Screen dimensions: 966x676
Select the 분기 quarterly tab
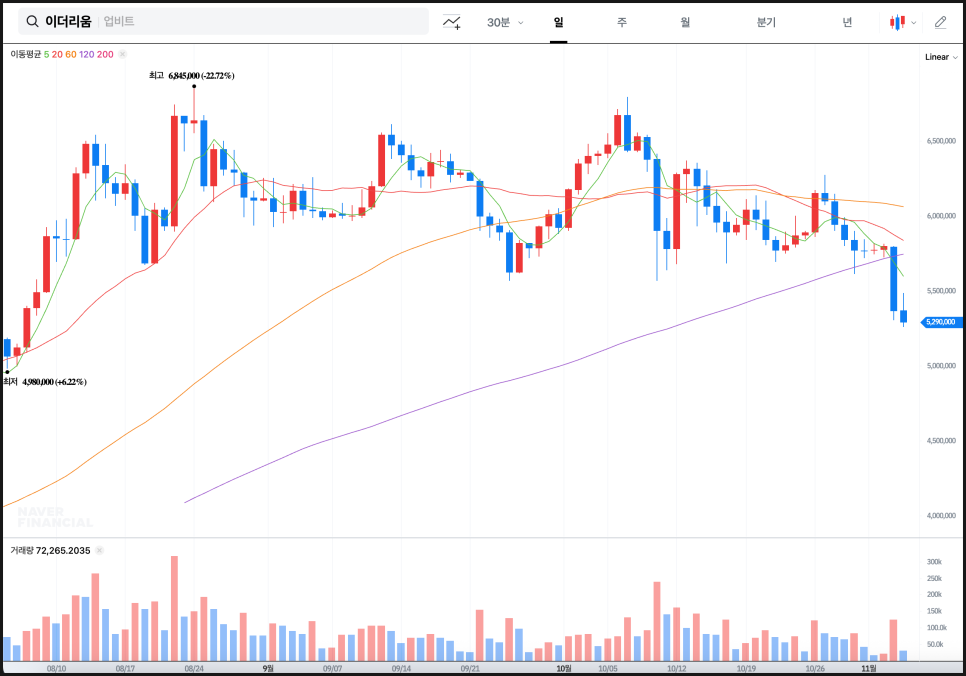pyautogui.click(x=766, y=22)
